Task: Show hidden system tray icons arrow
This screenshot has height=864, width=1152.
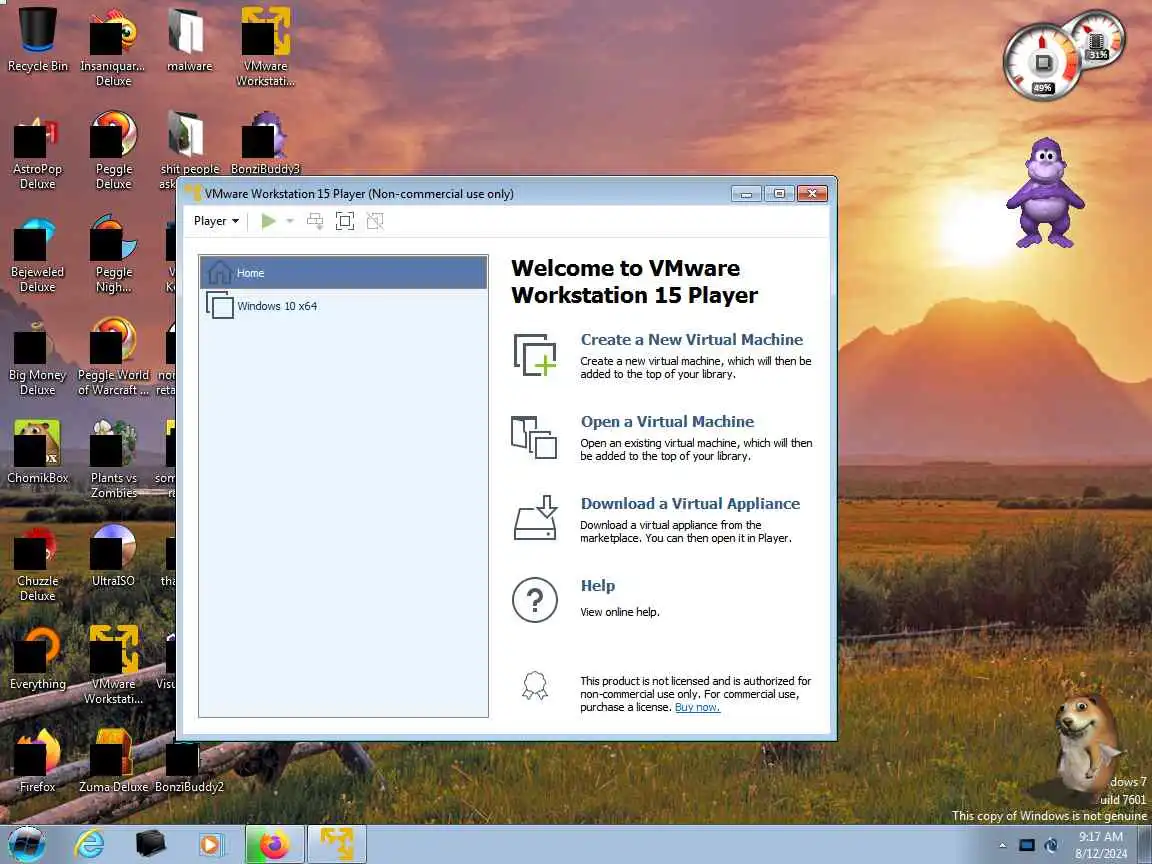Action: [1003, 846]
